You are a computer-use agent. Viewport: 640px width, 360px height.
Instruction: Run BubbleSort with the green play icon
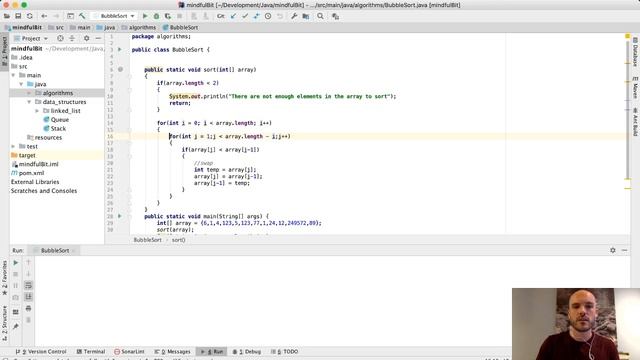(145, 16)
